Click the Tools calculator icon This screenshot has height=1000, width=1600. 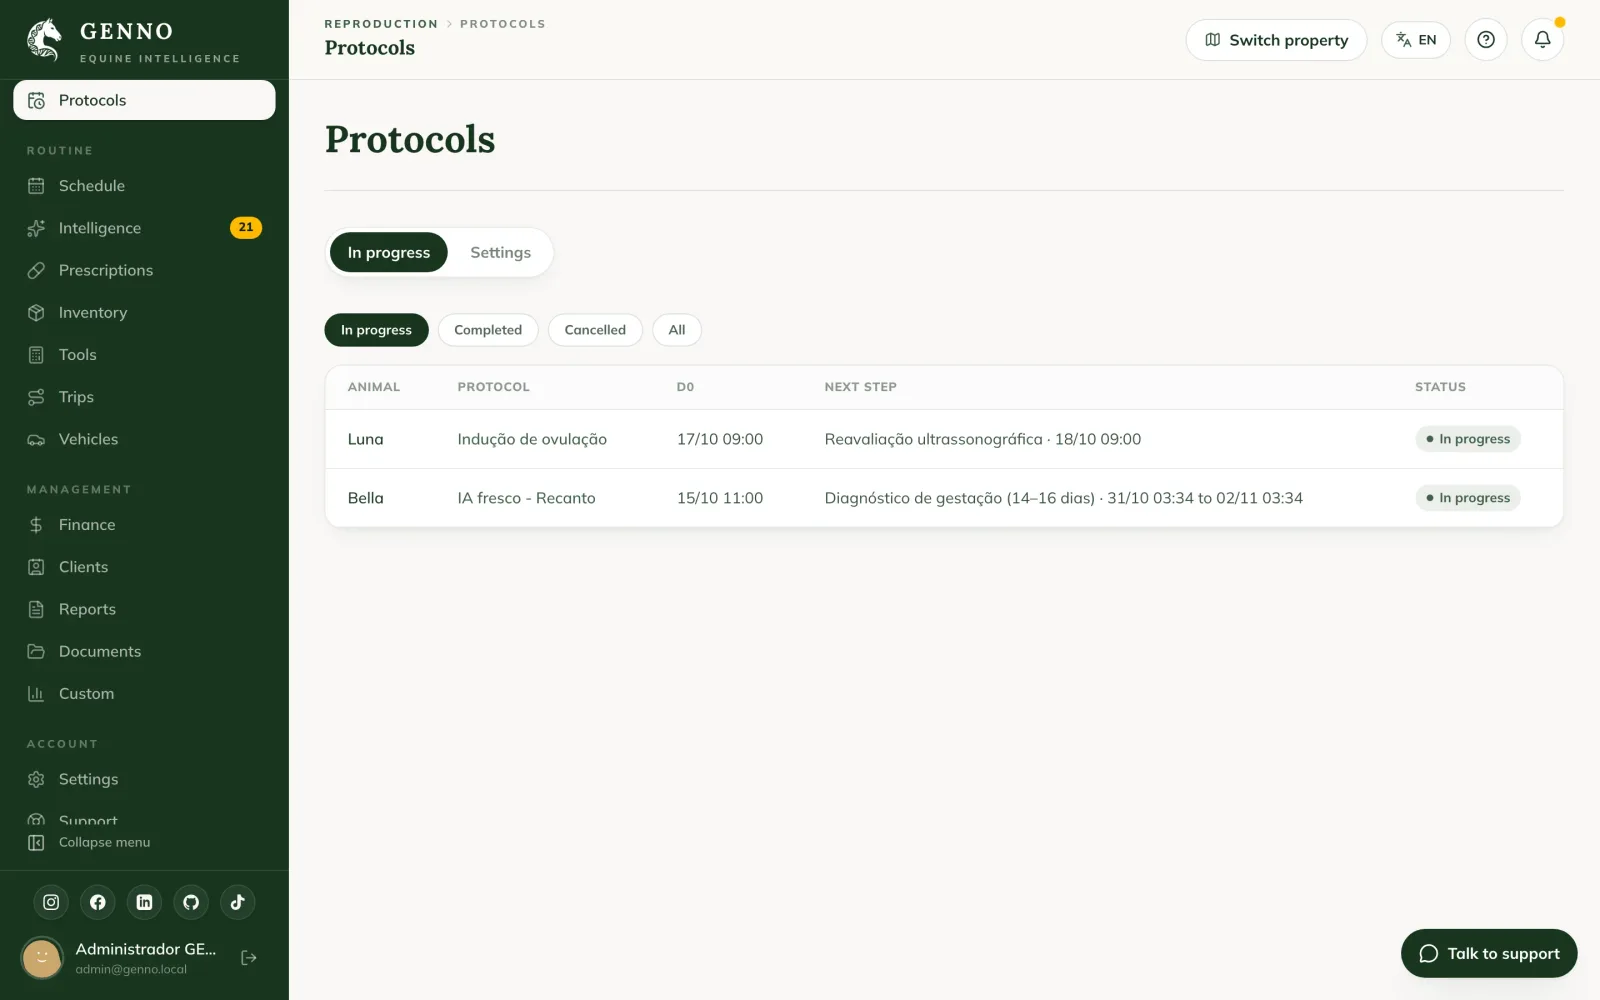coord(36,355)
